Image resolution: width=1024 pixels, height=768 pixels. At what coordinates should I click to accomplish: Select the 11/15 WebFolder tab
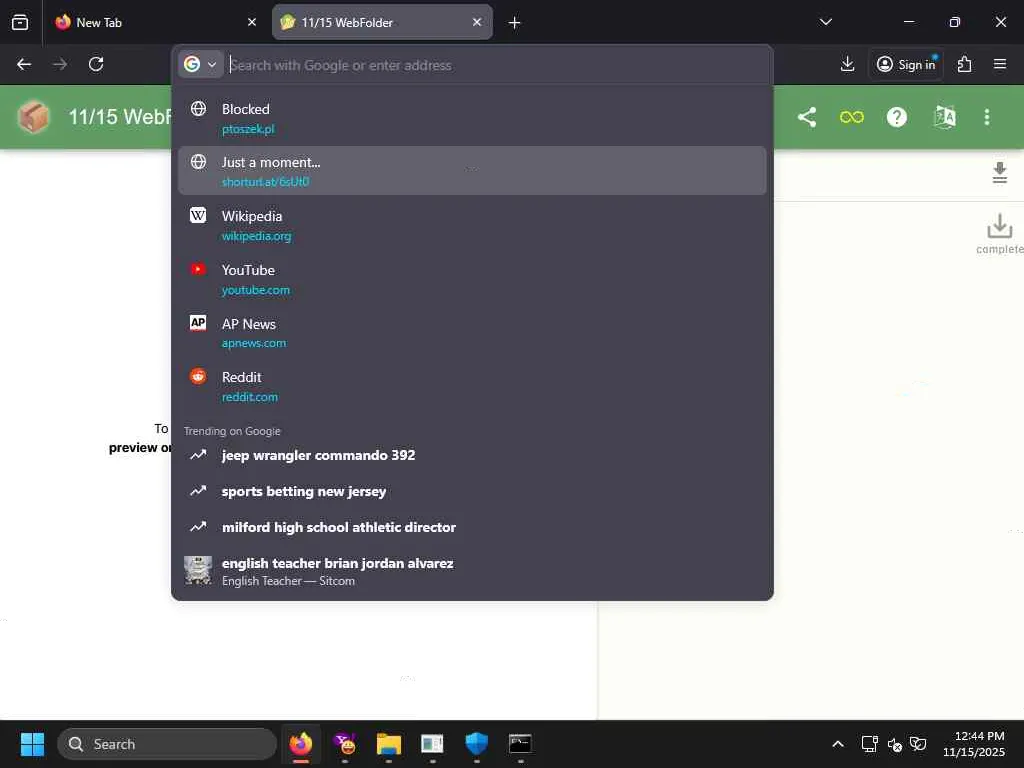[x=382, y=22]
